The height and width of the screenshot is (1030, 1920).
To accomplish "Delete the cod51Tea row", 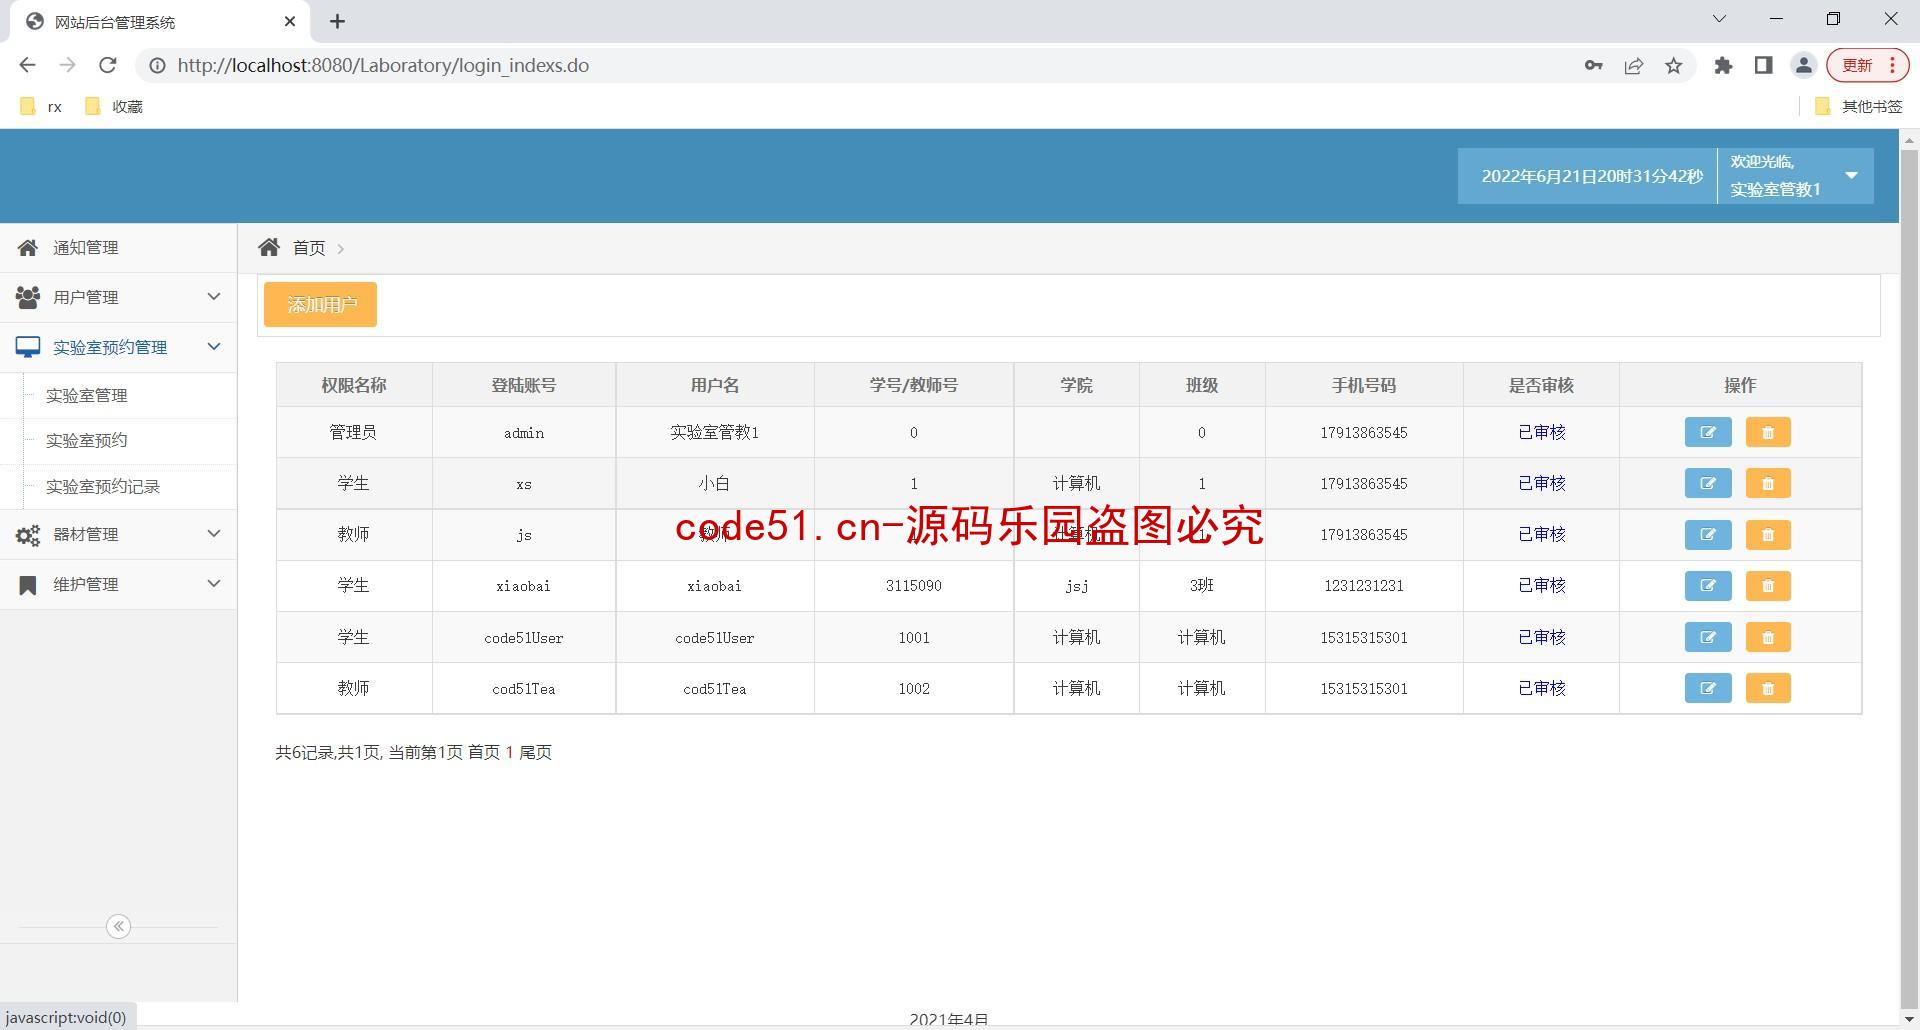I will [1767, 689].
